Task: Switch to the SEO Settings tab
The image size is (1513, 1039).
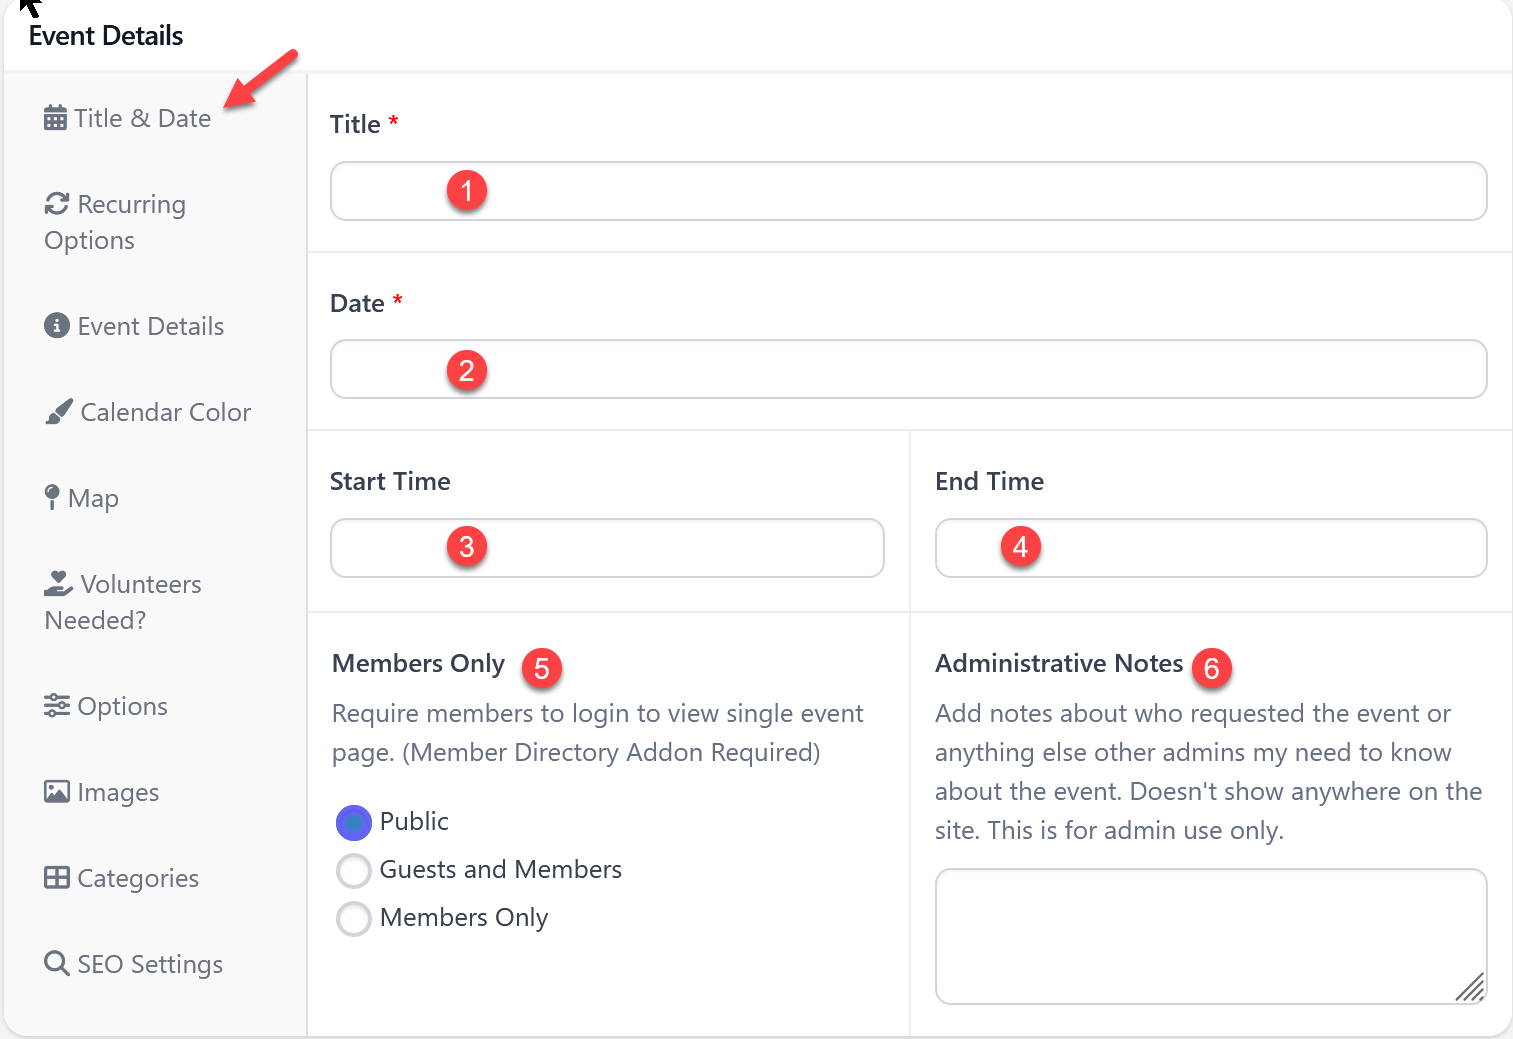Action: [x=150, y=964]
